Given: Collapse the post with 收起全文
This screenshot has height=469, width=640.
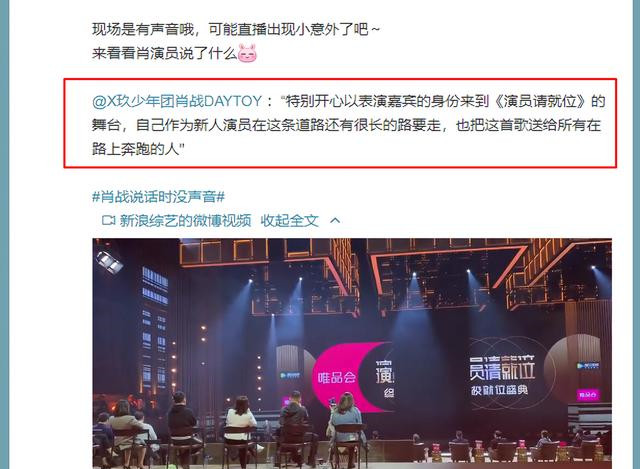Looking at the screenshot, I should (x=289, y=221).
